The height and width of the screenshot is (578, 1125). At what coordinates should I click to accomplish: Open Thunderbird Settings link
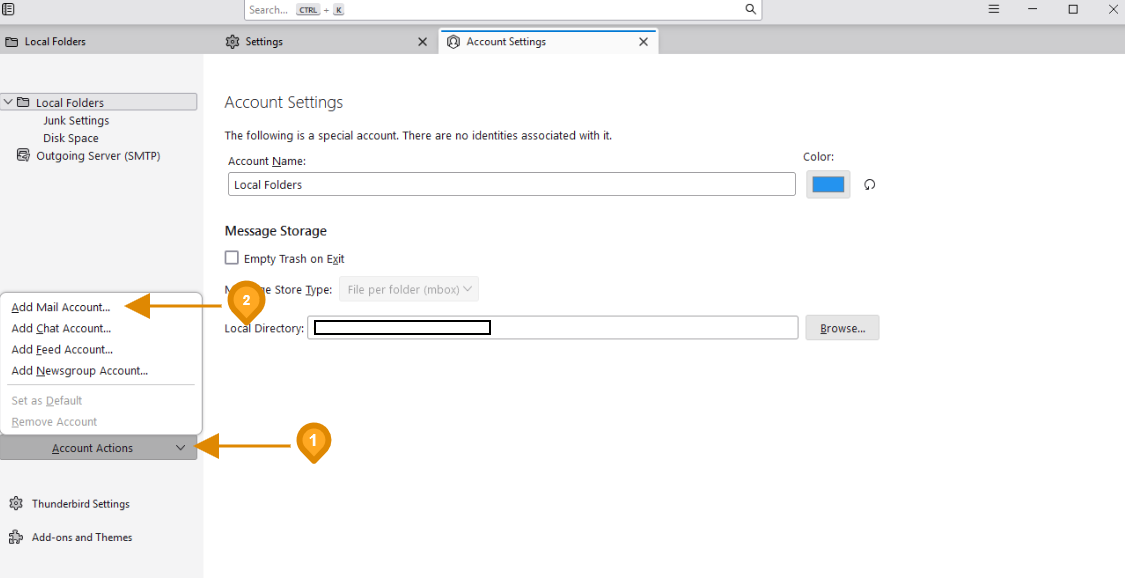(80, 503)
